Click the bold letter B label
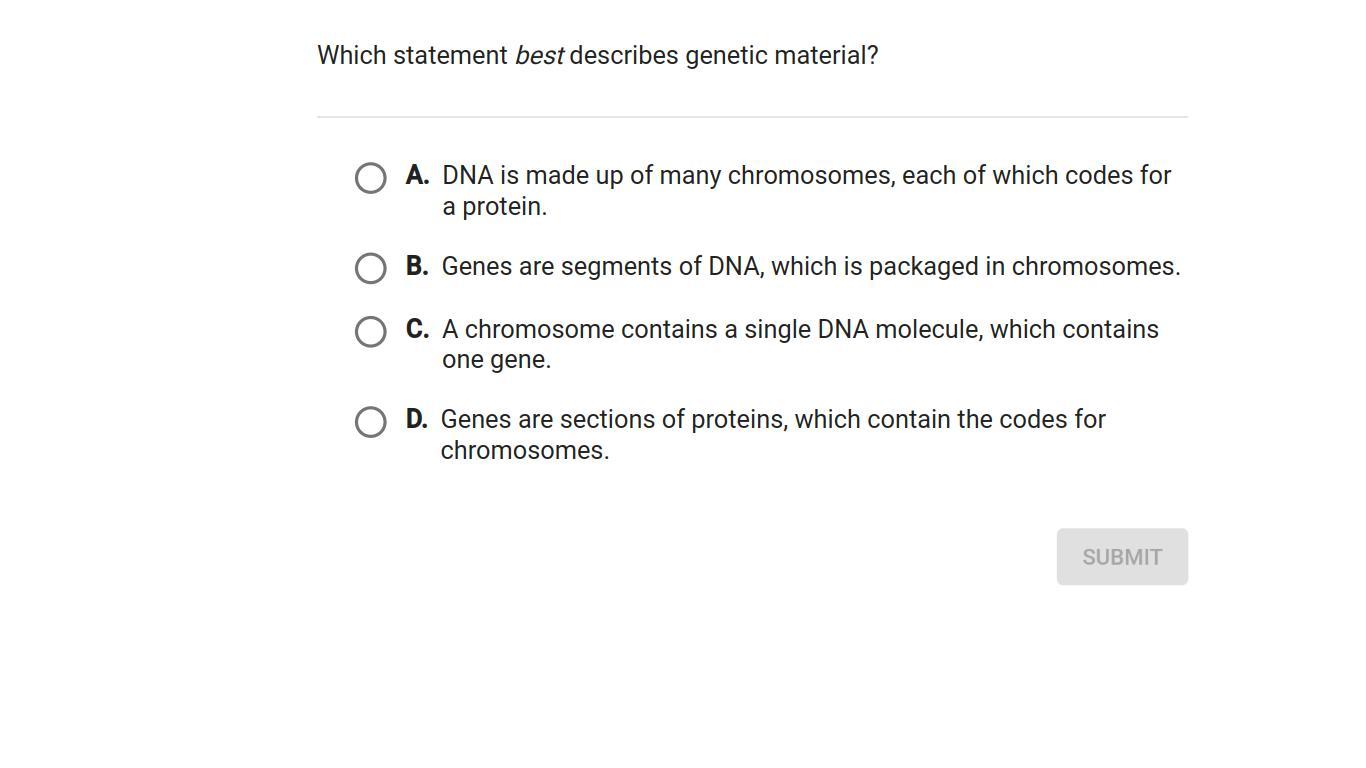Screen dimensions: 1366x768 pyautogui.click(x=417, y=266)
